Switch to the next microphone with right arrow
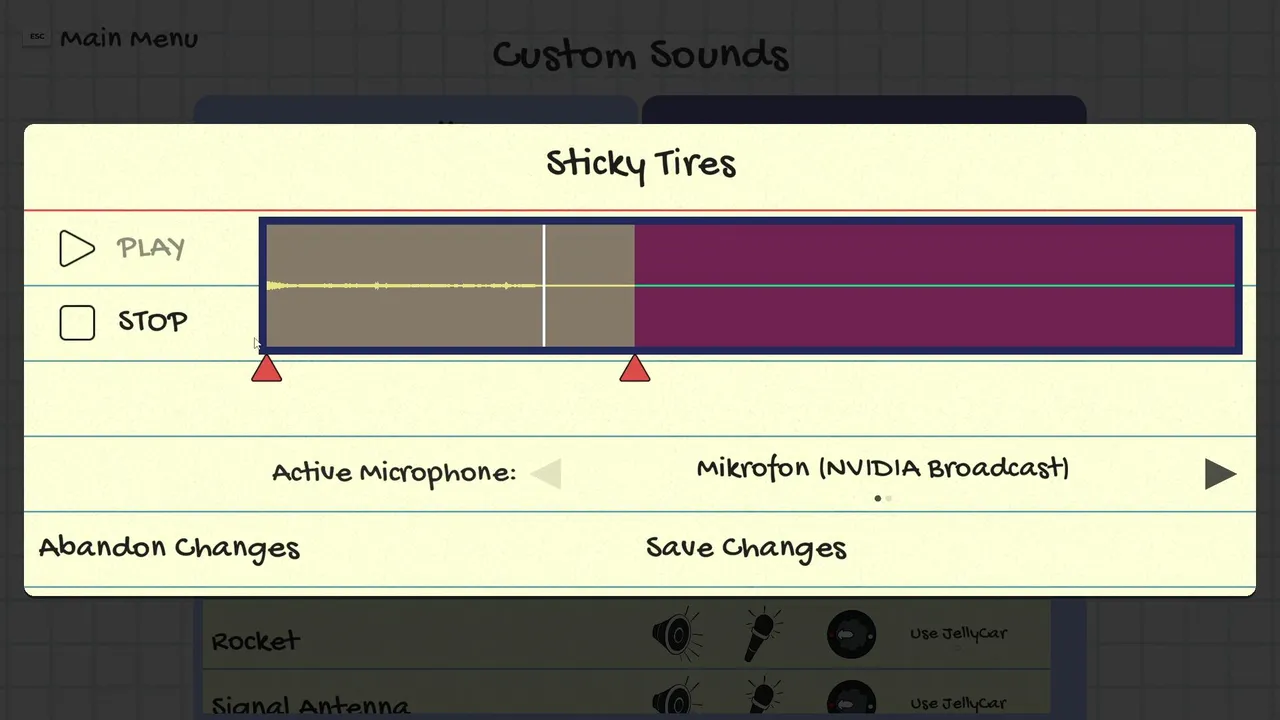 [1220, 474]
